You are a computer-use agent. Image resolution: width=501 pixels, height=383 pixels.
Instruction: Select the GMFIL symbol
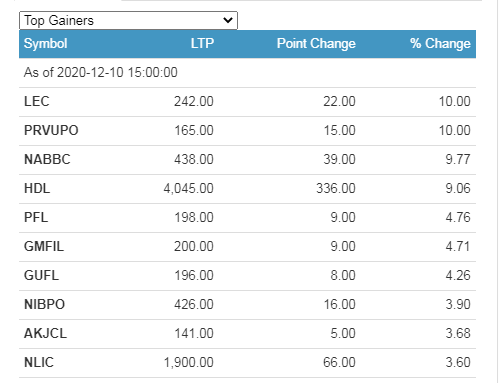point(44,246)
